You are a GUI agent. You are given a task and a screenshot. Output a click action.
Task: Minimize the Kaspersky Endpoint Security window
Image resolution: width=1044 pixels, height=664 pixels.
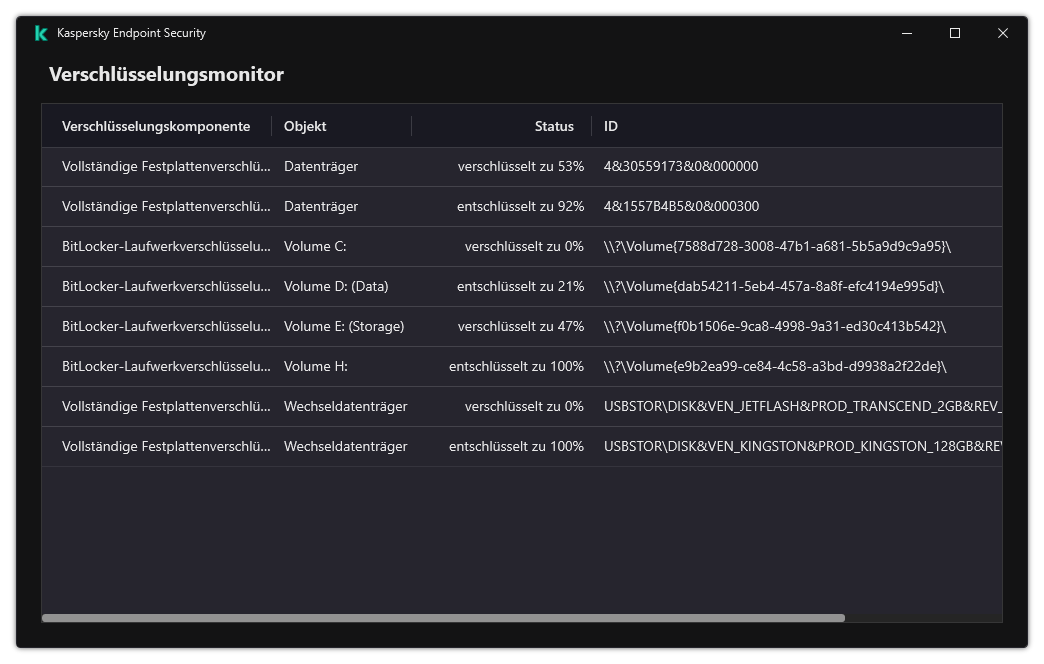coord(907,33)
